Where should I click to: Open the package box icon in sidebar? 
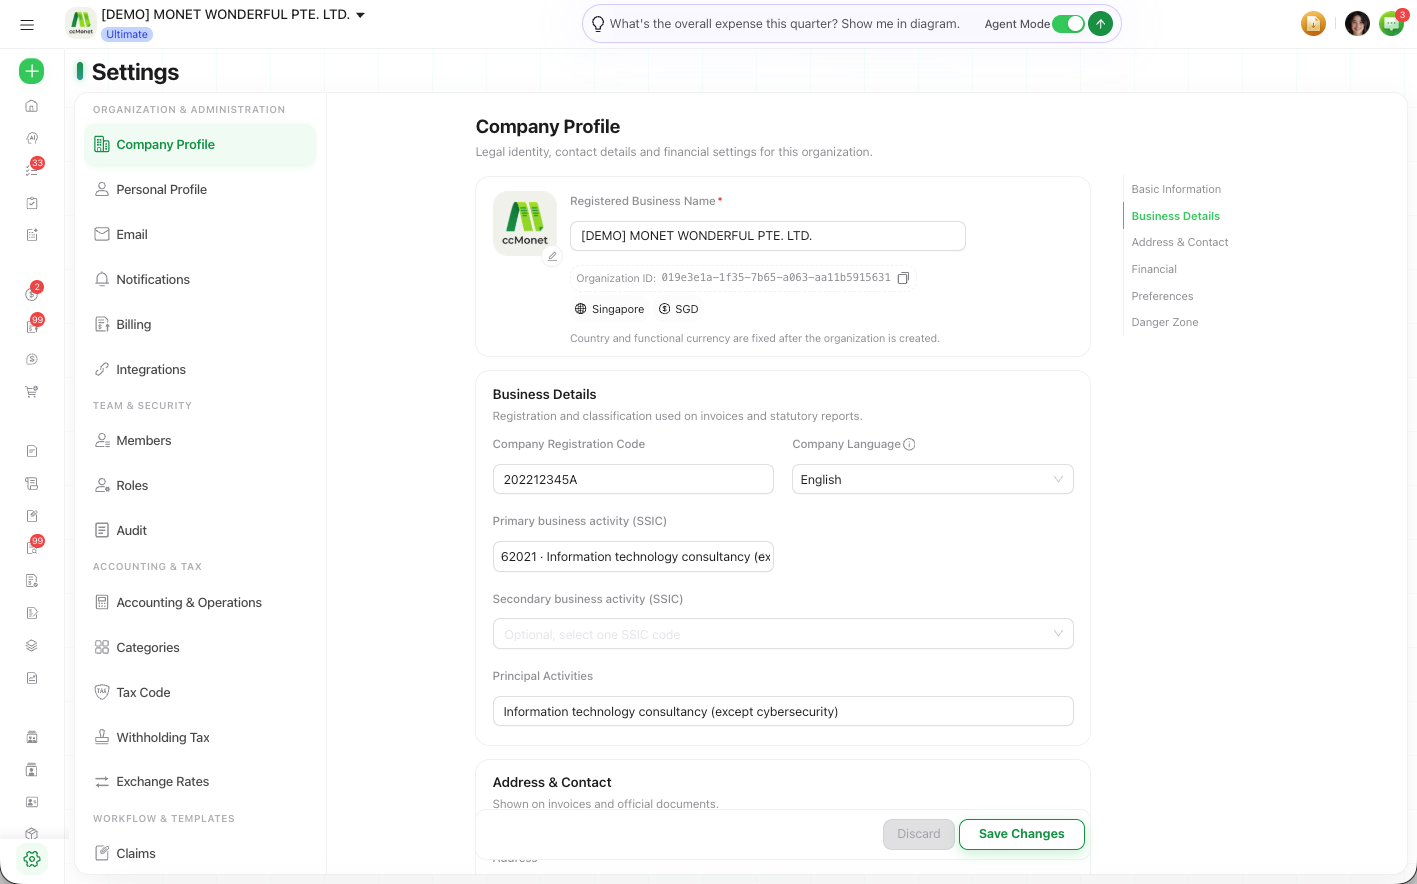tap(32, 833)
